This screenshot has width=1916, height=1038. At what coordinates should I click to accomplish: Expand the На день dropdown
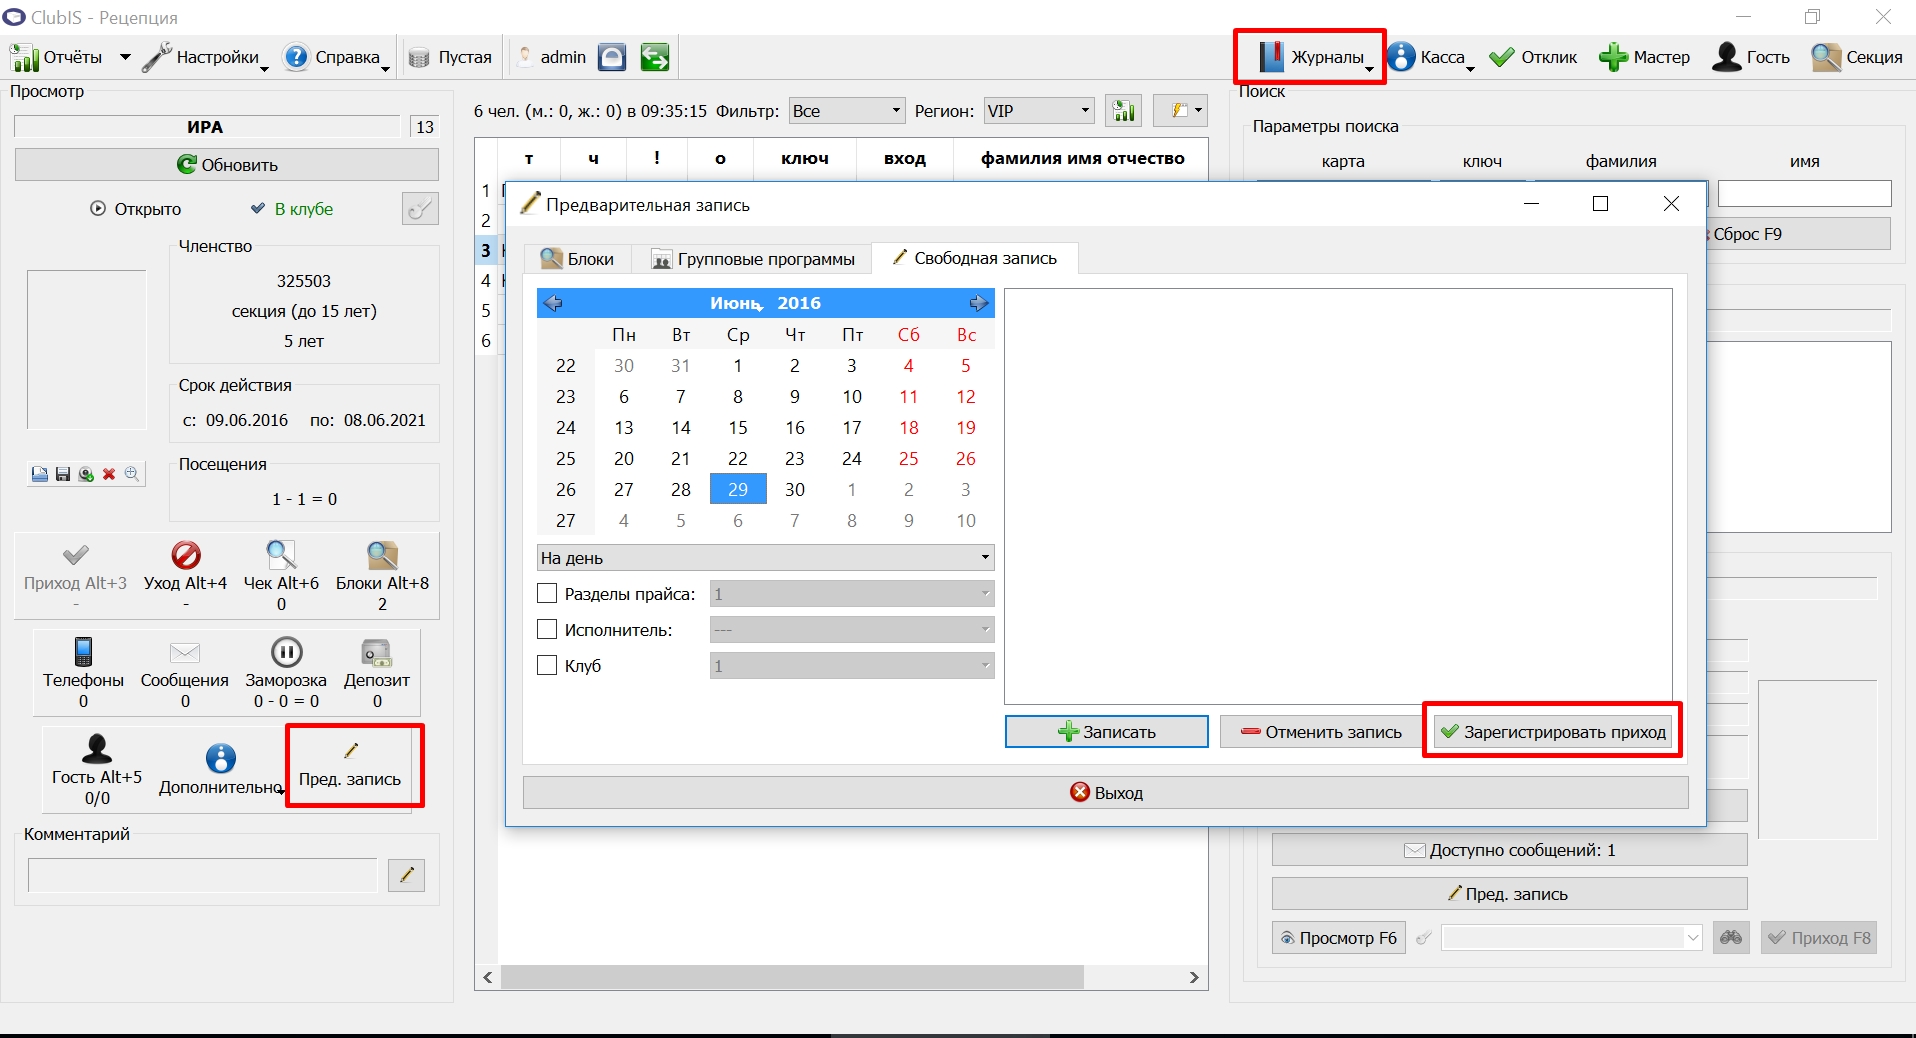pyautogui.click(x=765, y=558)
